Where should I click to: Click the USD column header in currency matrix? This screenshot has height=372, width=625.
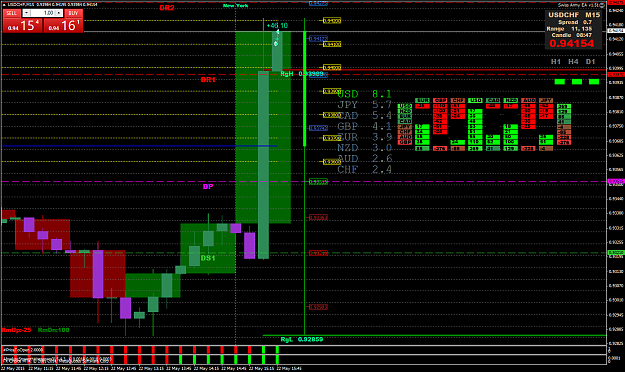click(475, 100)
